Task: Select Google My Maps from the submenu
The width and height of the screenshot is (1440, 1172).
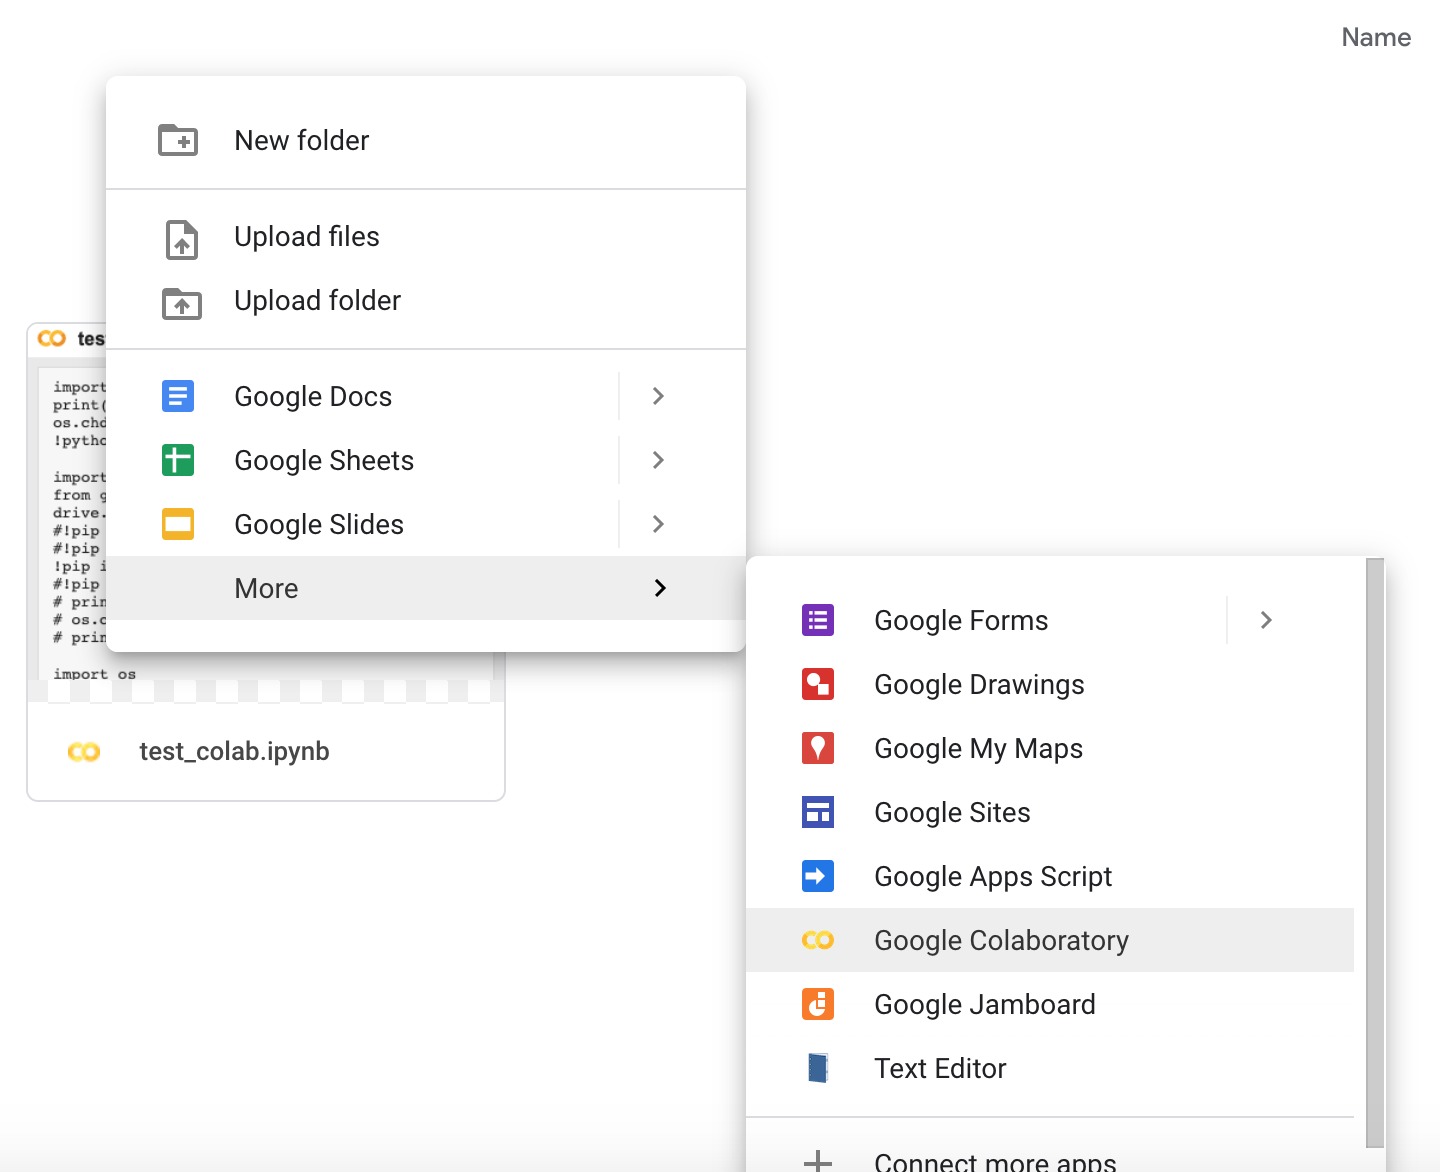Action: coord(1050,748)
